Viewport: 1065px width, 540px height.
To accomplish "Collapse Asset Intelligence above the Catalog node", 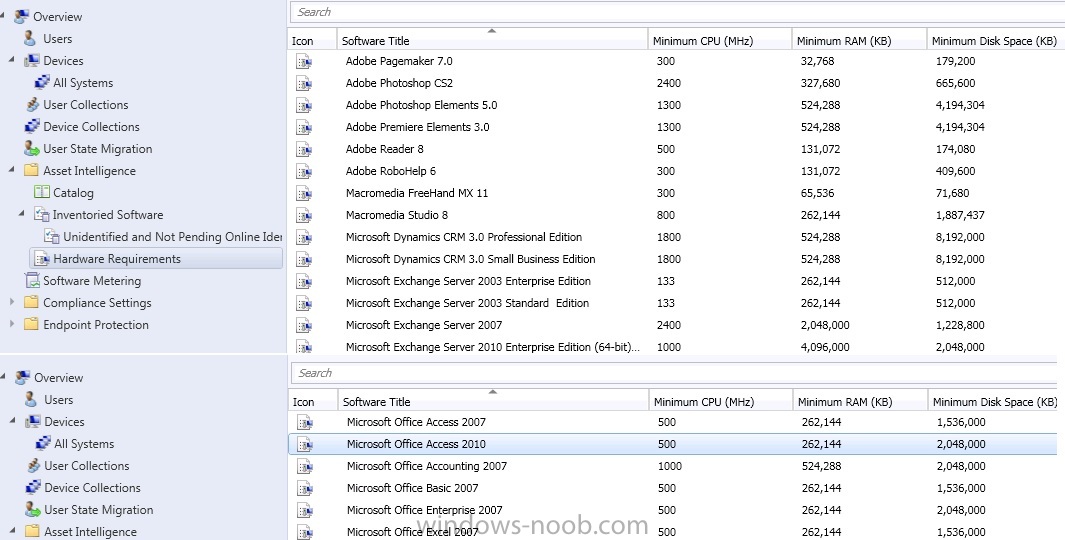I will point(12,170).
